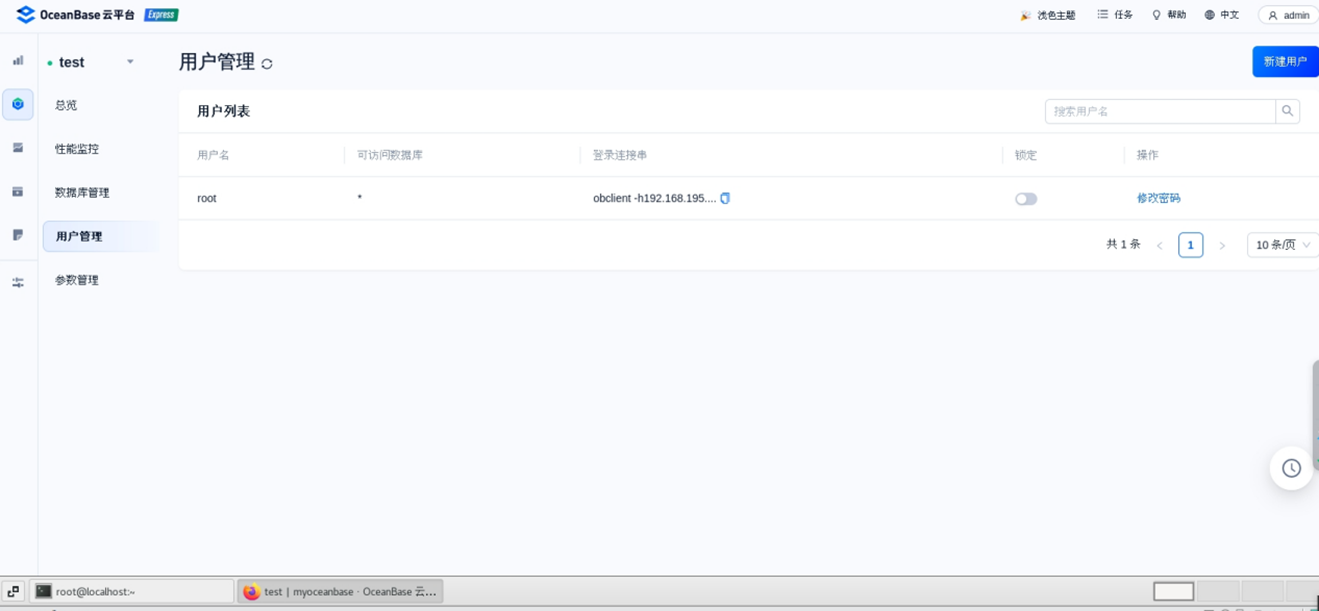This screenshot has height=611, width=1319.
Task: Select page 1 in pagination
Action: (1190, 245)
